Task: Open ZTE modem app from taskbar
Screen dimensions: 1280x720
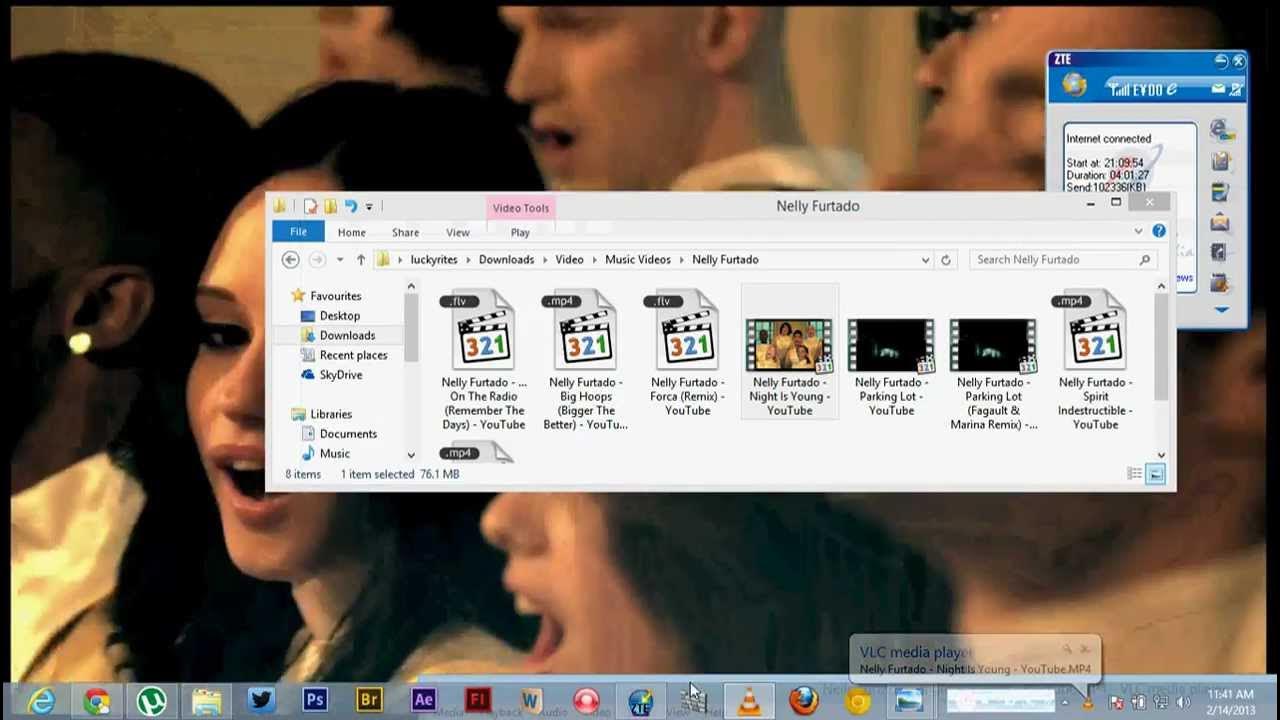Action: 640,701
